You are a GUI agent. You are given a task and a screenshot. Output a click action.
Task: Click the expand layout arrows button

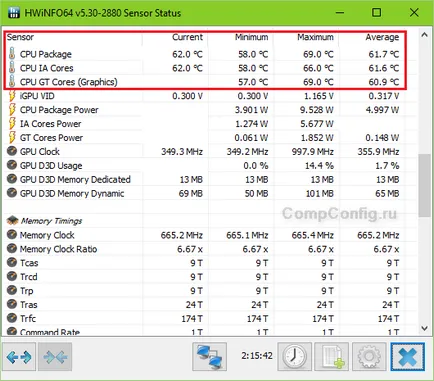(x=19, y=357)
